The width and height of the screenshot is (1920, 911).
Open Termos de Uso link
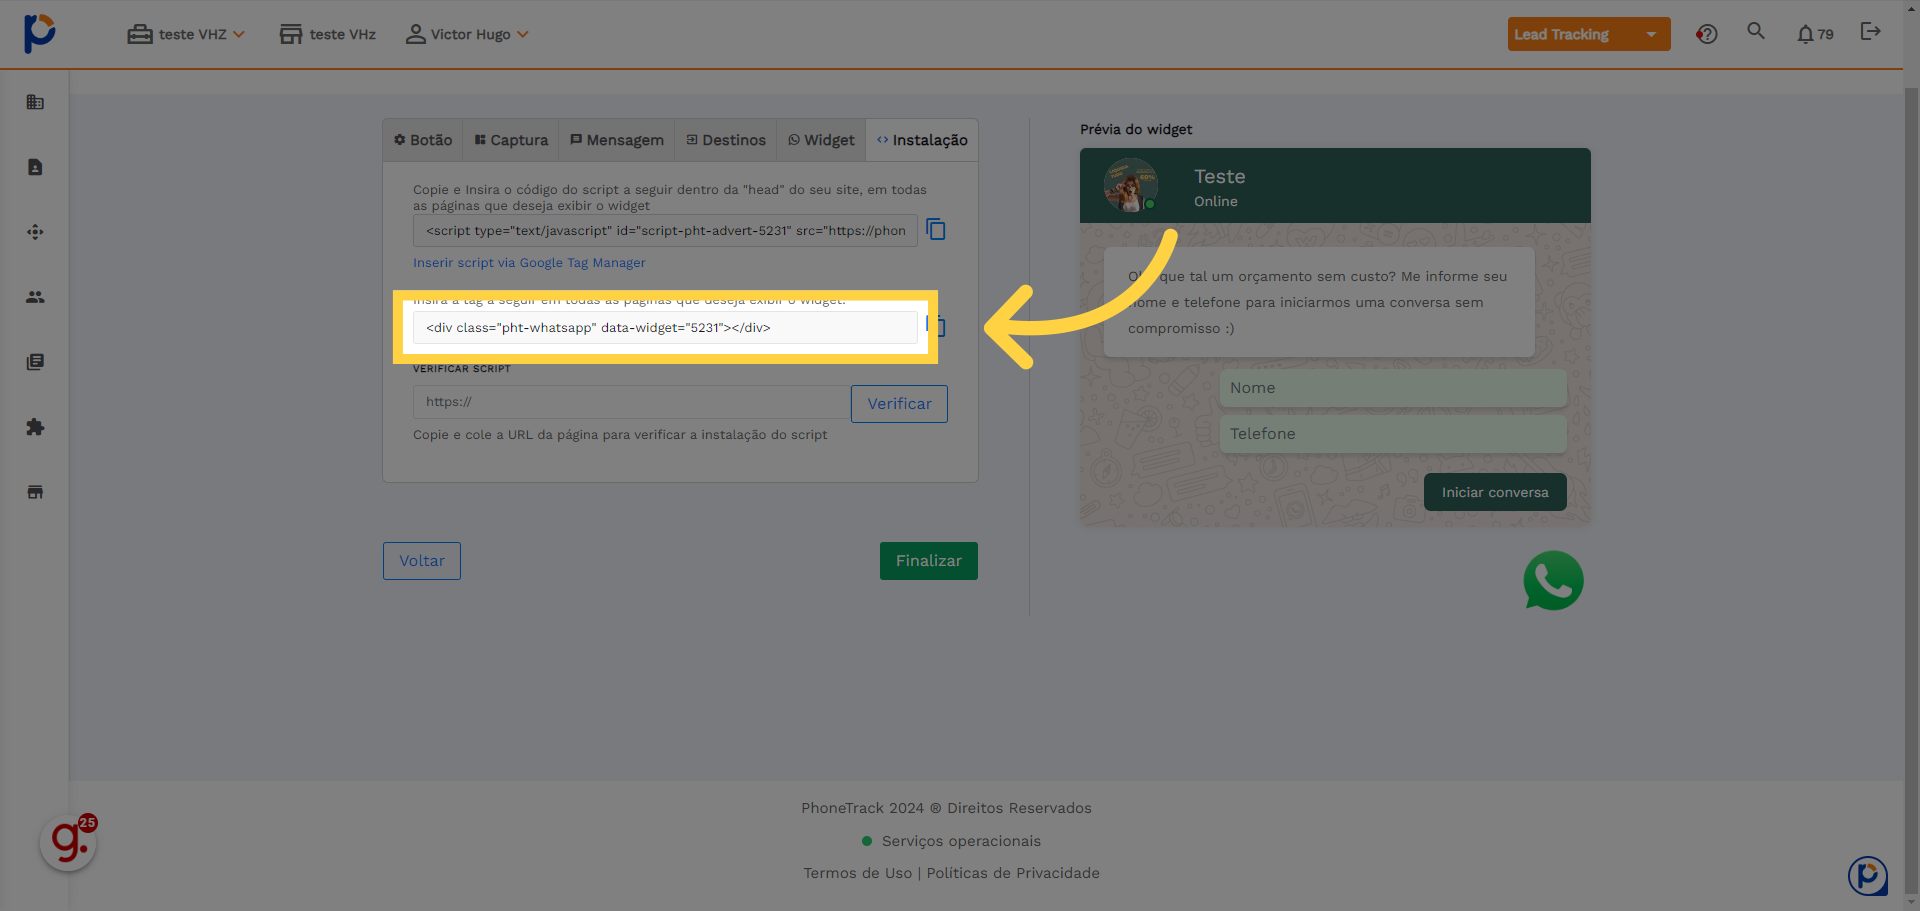858,873
